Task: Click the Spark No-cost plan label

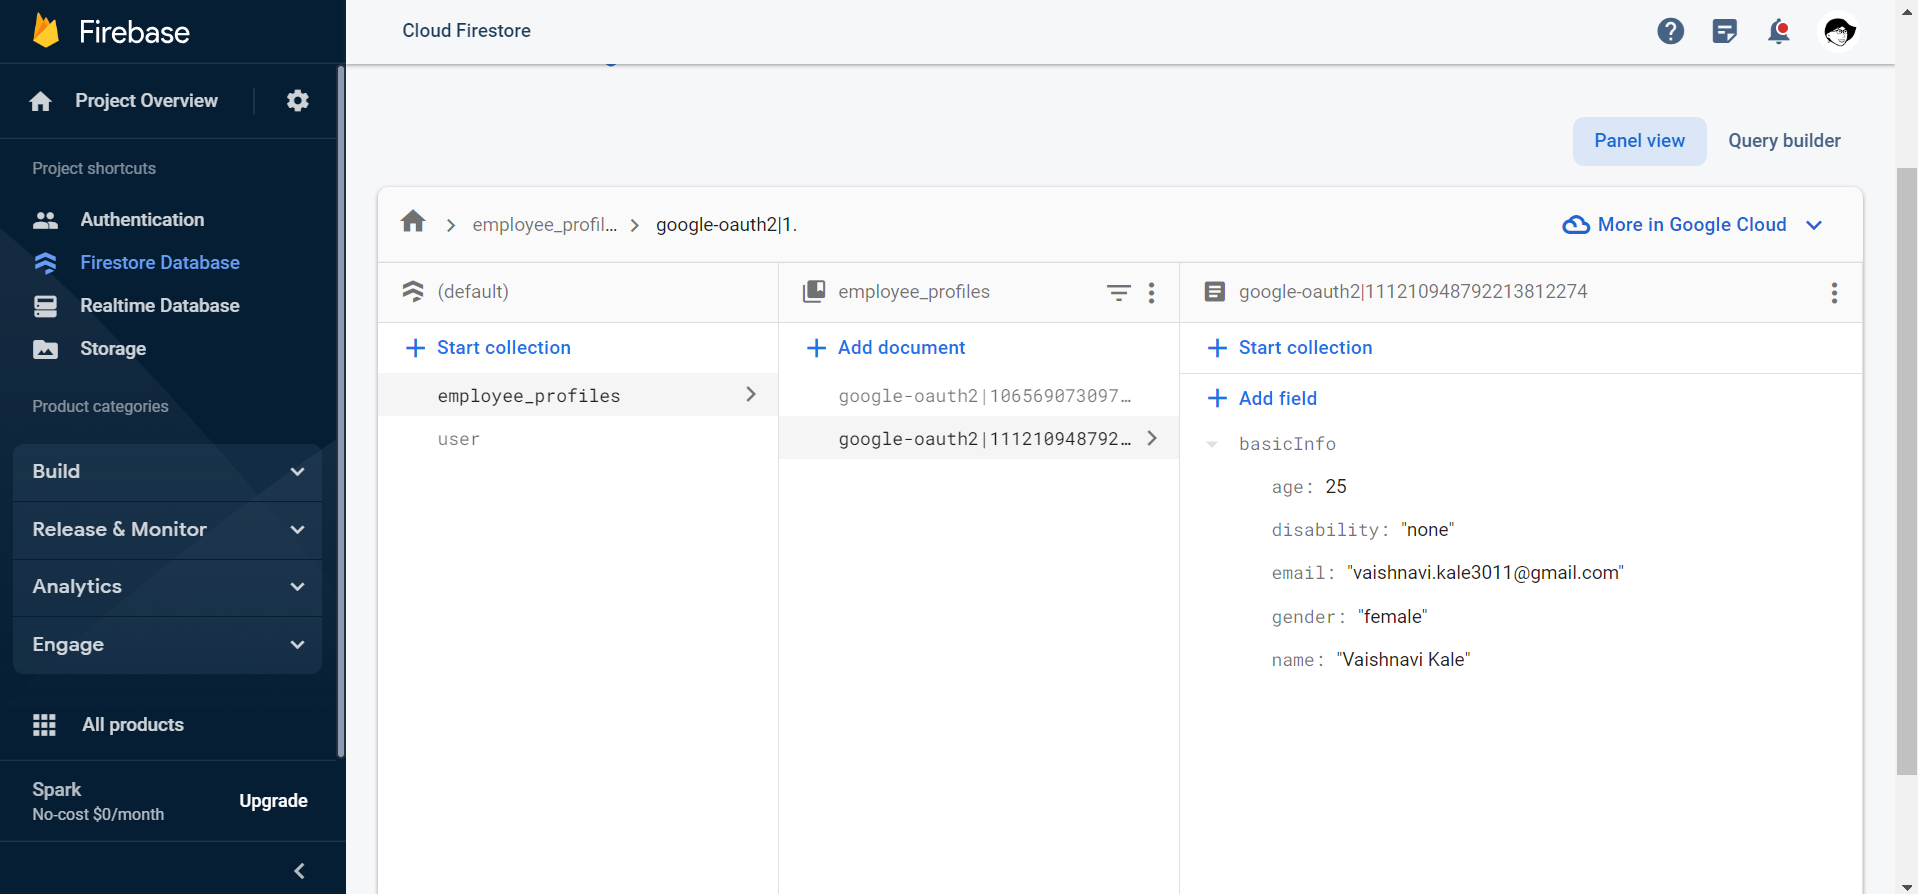Action: tap(98, 802)
